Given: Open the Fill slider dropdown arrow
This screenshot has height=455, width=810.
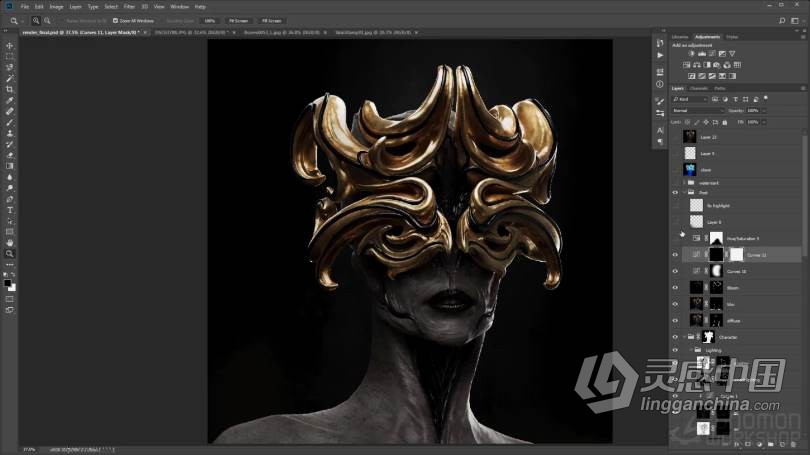Looking at the screenshot, I should click(764, 122).
